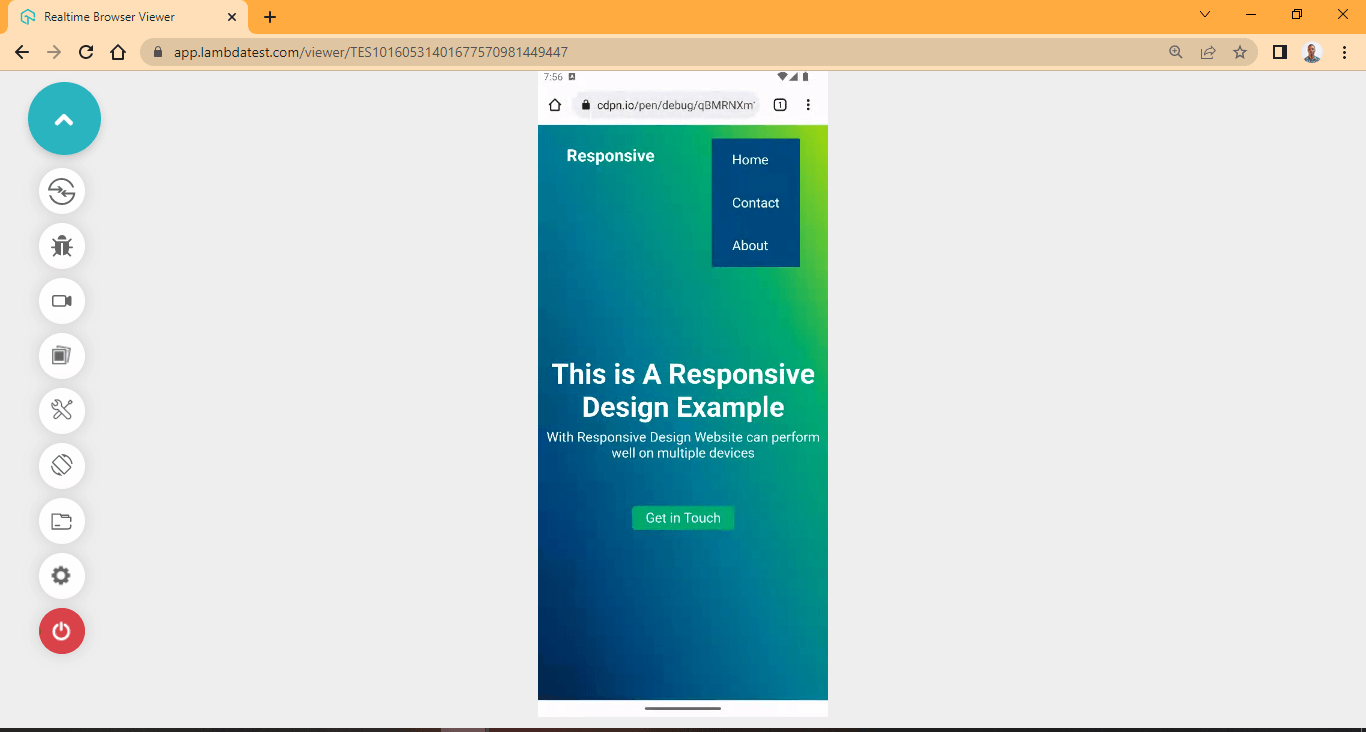Select Contact in the site navigation
Image resolution: width=1366 pixels, height=732 pixels.
click(x=755, y=202)
